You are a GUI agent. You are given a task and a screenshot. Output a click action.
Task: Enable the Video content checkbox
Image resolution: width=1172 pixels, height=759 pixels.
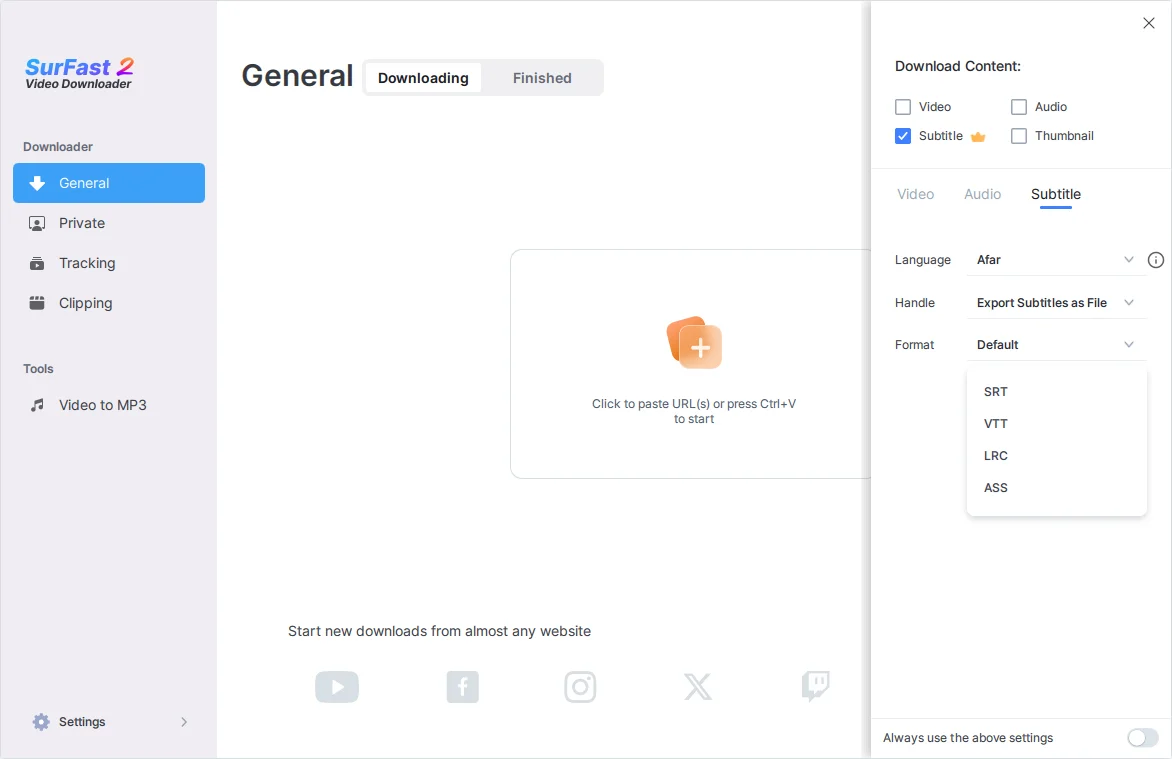(x=903, y=107)
